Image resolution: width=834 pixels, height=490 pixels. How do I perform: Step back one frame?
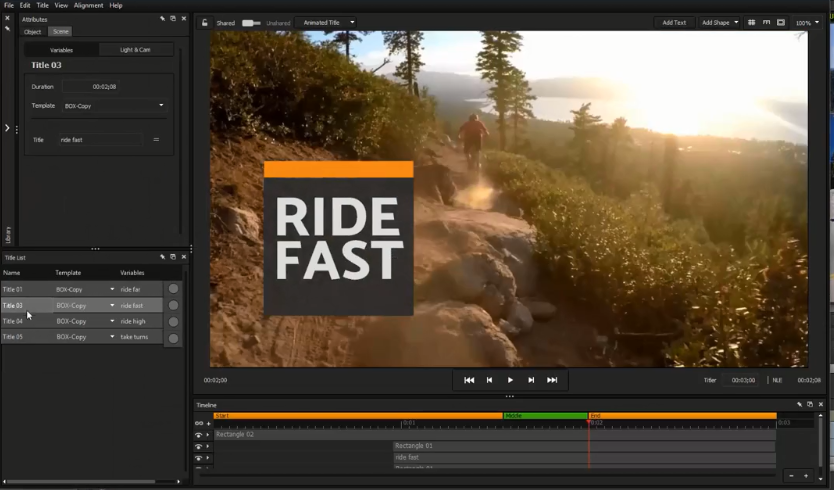pos(489,380)
